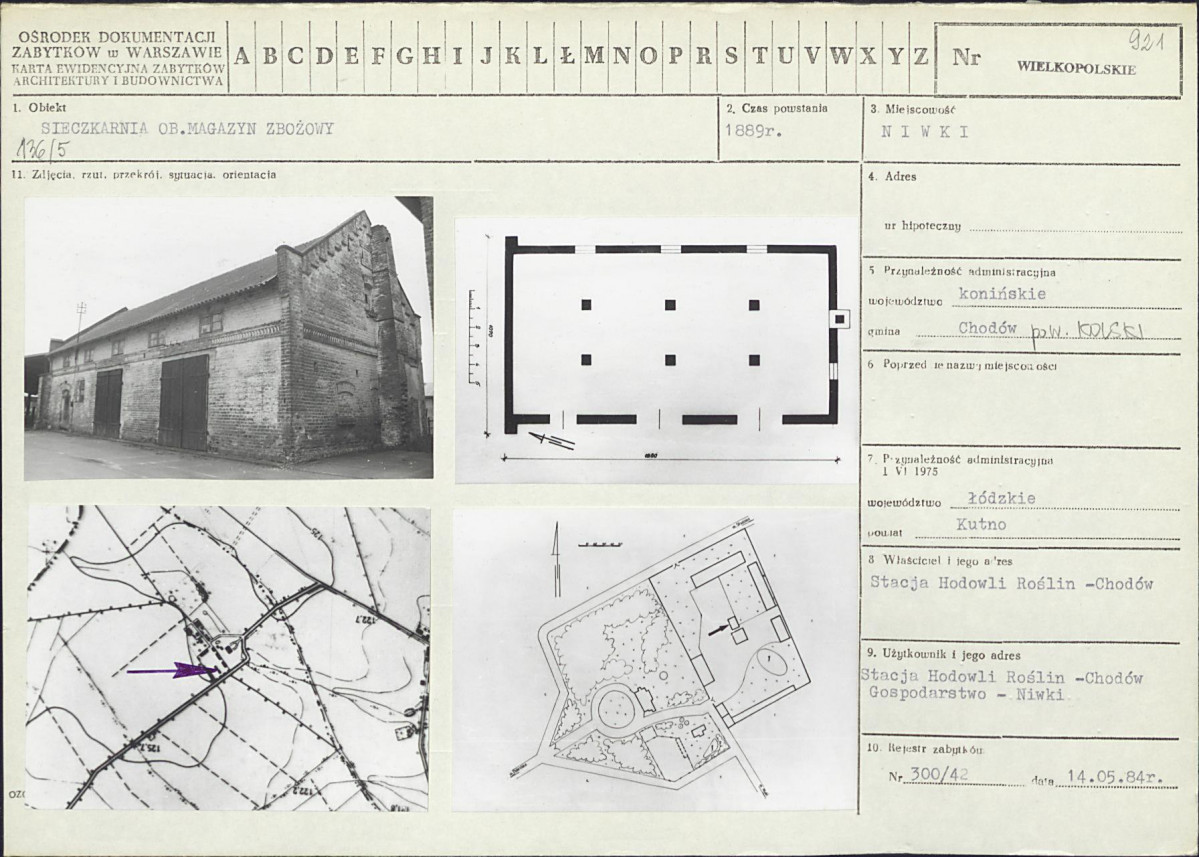This screenshot has width=1199, height=857.
Task: Click the orientation arrow on floor plan
Action: [x=551, y=440]
